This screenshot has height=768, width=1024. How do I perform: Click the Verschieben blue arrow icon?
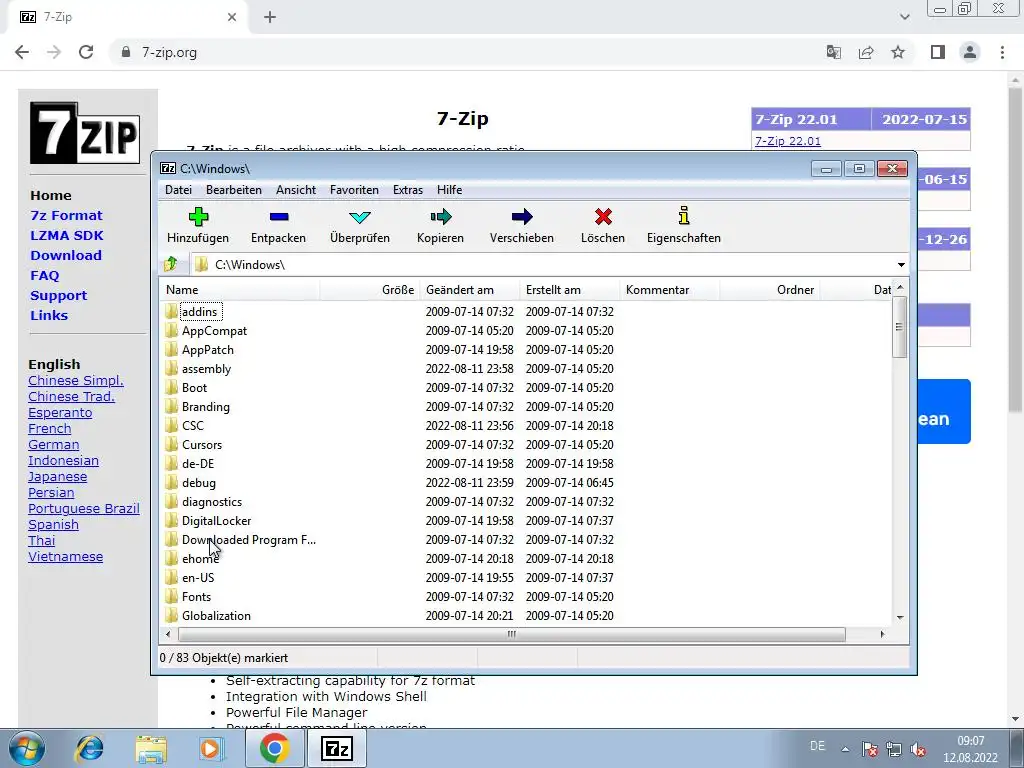pos(522,216)
